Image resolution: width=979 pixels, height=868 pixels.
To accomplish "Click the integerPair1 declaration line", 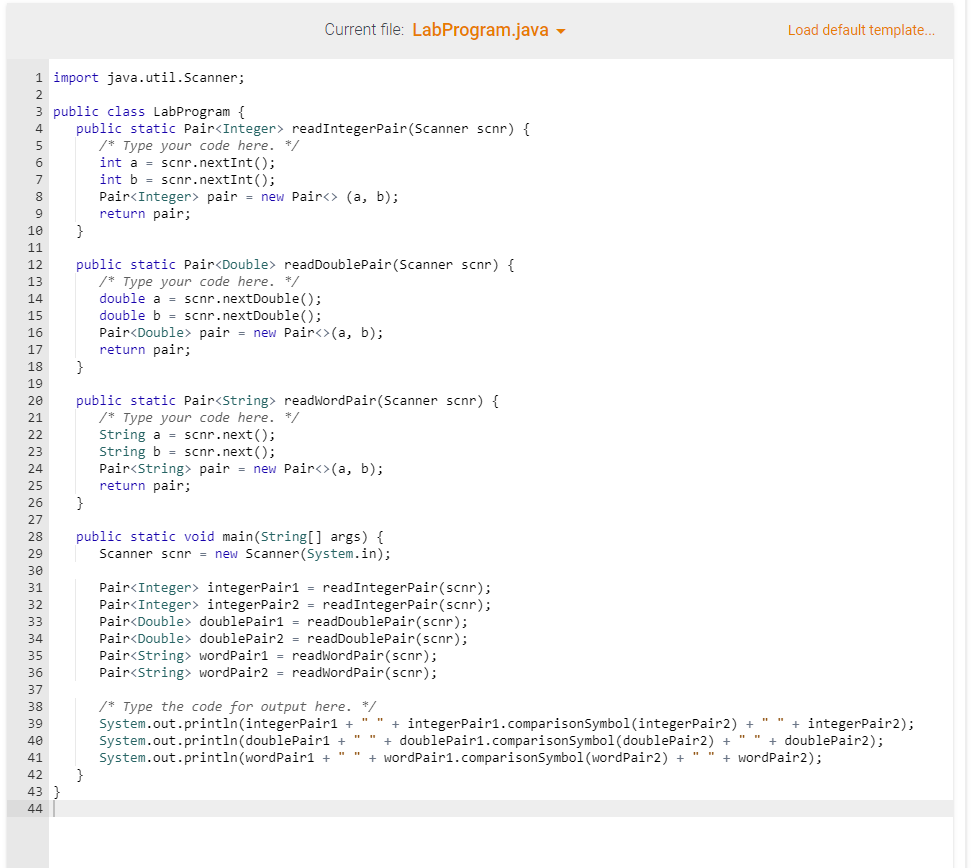I will click(295, 588).
